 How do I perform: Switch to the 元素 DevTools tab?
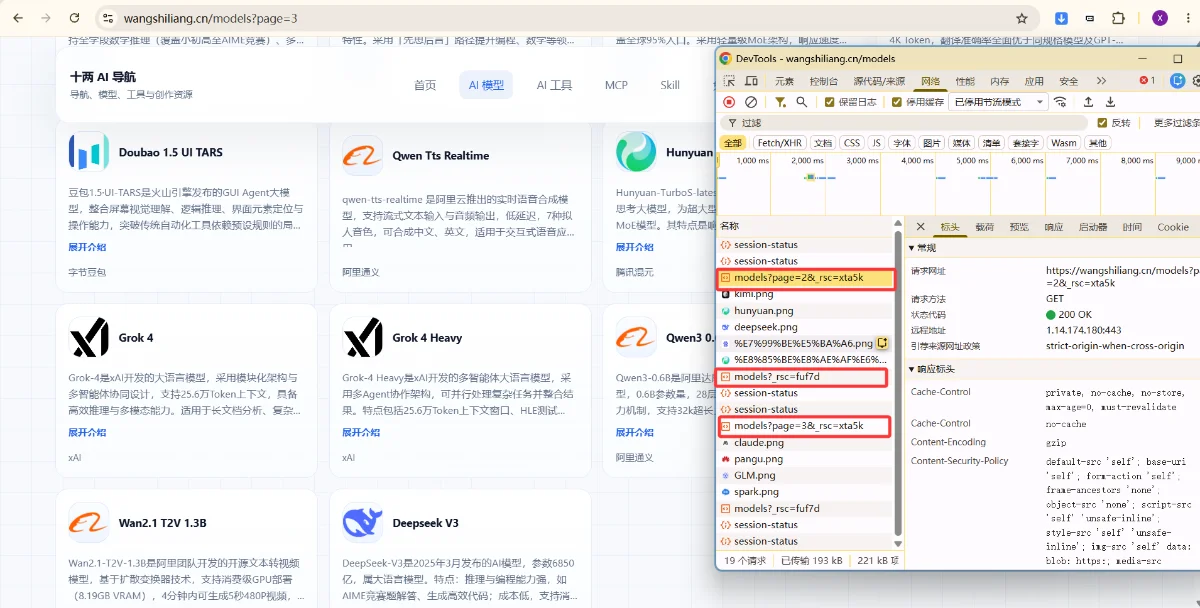784,81
